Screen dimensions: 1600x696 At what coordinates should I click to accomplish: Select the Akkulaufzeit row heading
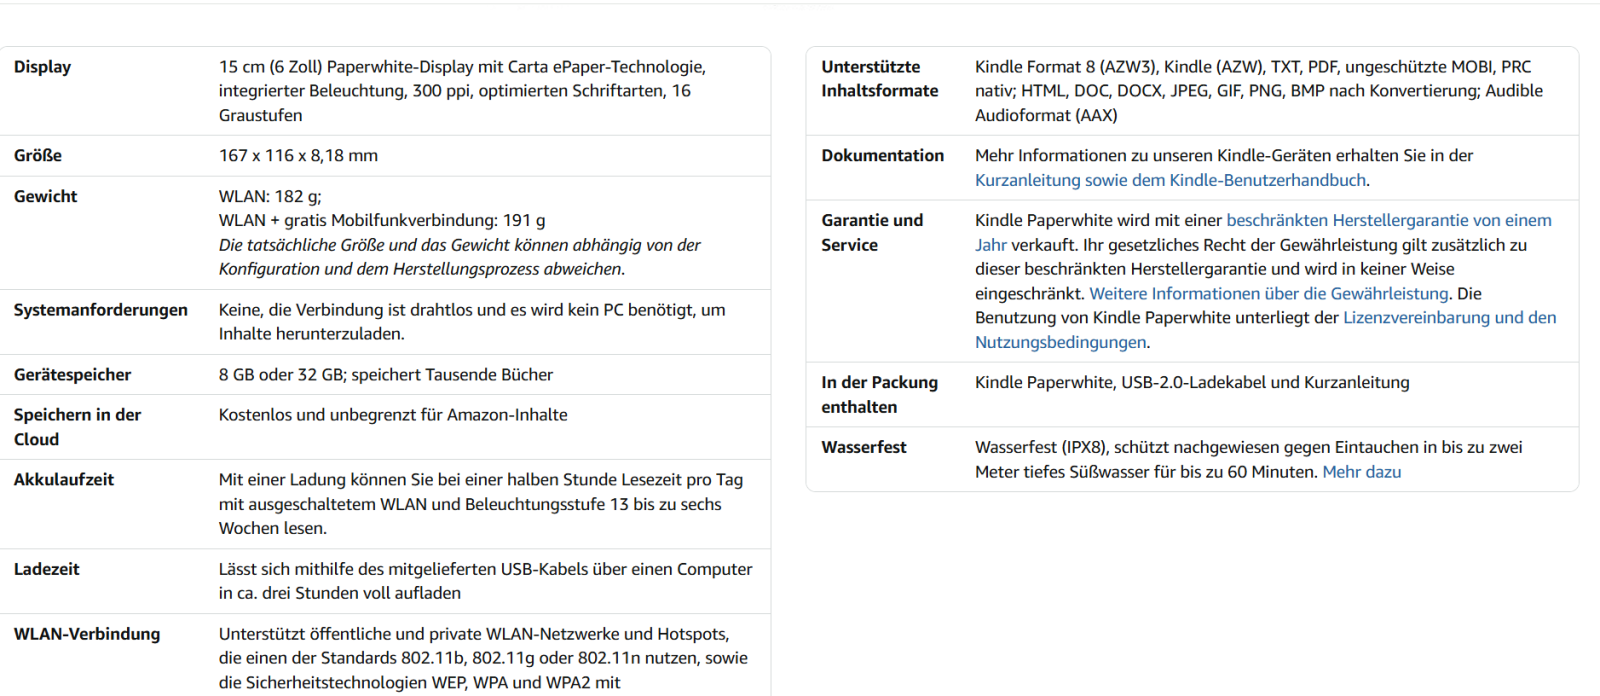64,480
